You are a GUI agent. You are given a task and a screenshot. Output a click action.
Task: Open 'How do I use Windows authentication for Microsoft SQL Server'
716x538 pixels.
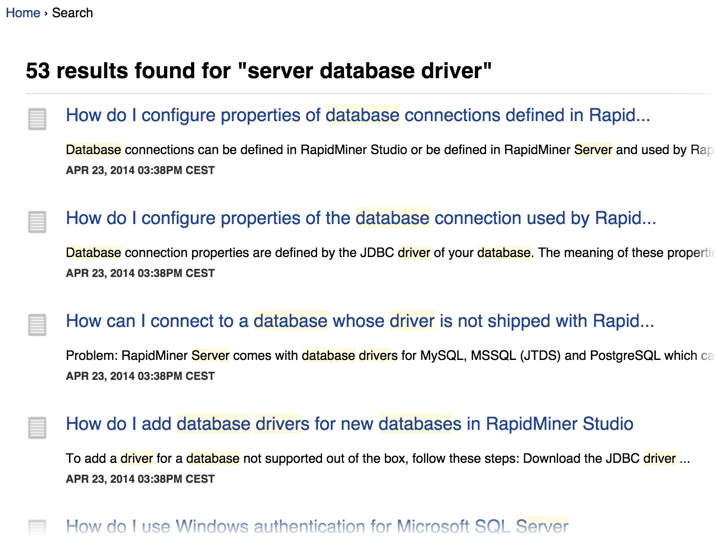(316, 526)
